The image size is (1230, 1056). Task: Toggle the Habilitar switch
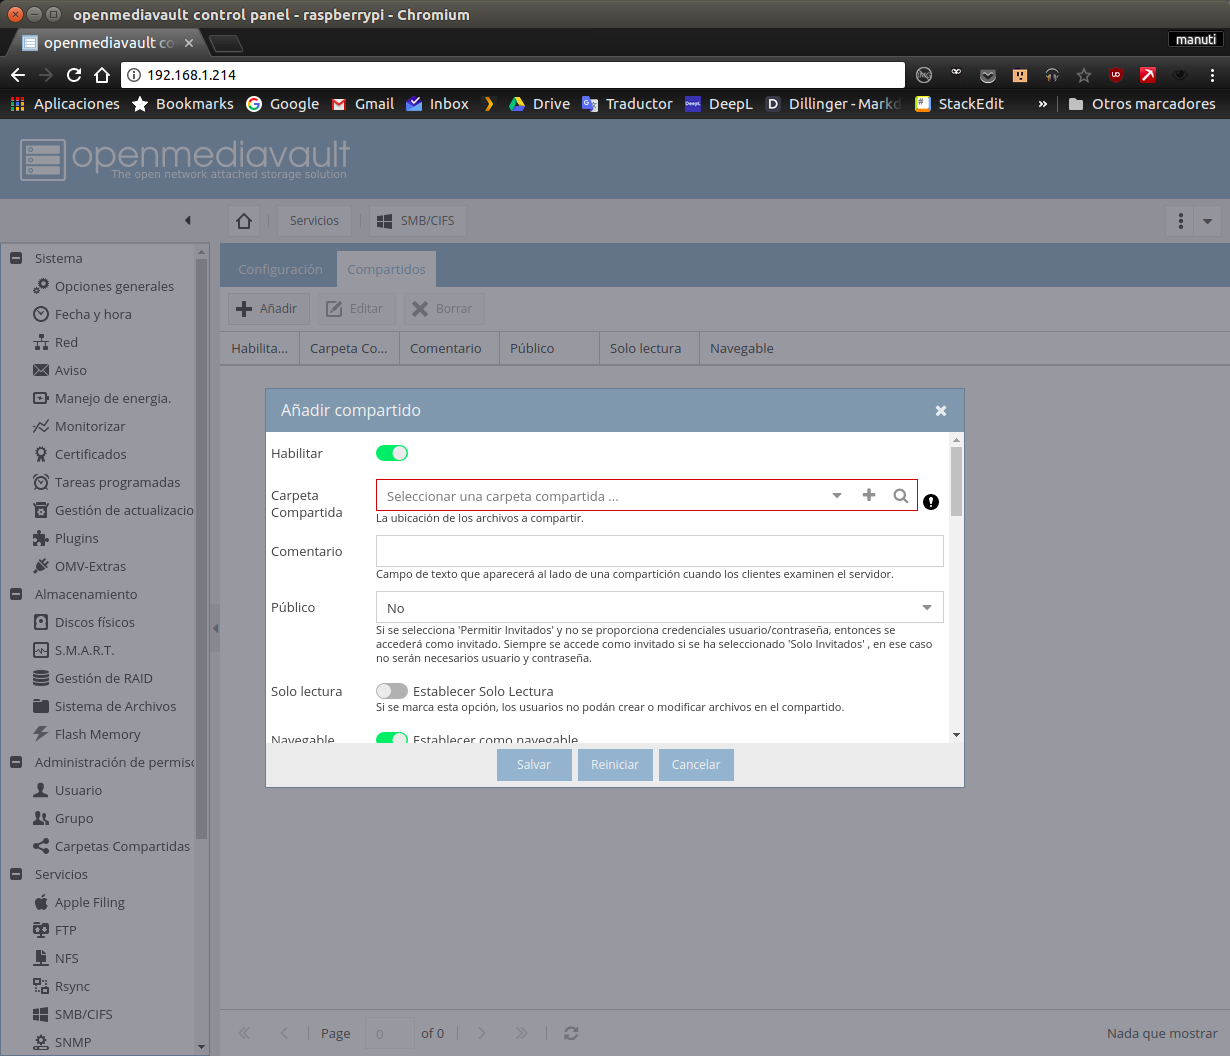[x=392, y=453]
